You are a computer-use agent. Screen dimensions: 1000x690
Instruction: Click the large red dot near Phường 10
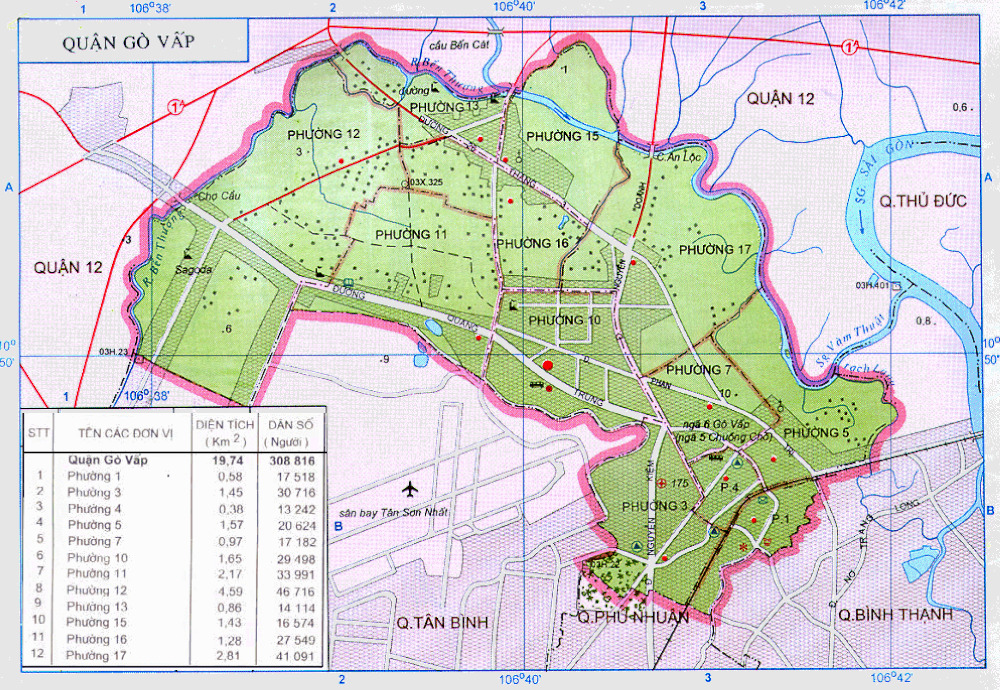coord(548,365)
